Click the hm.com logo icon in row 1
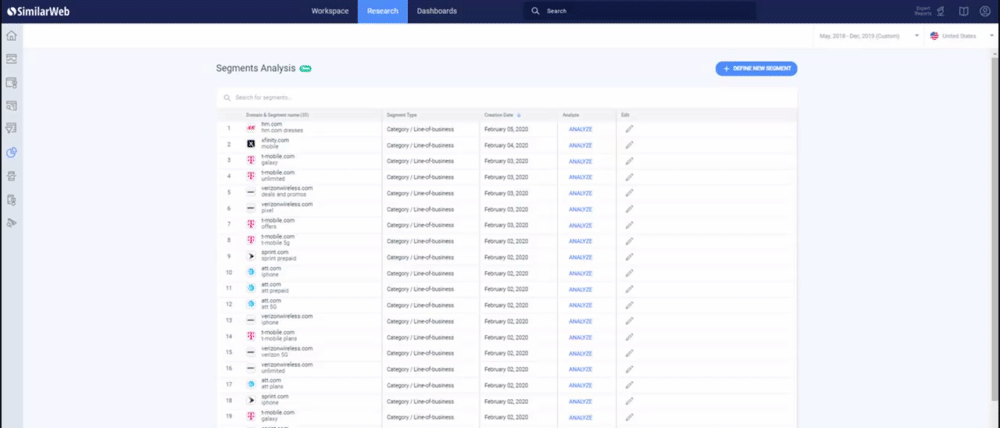Screen dimensions: 1000x428 (251, 128)
